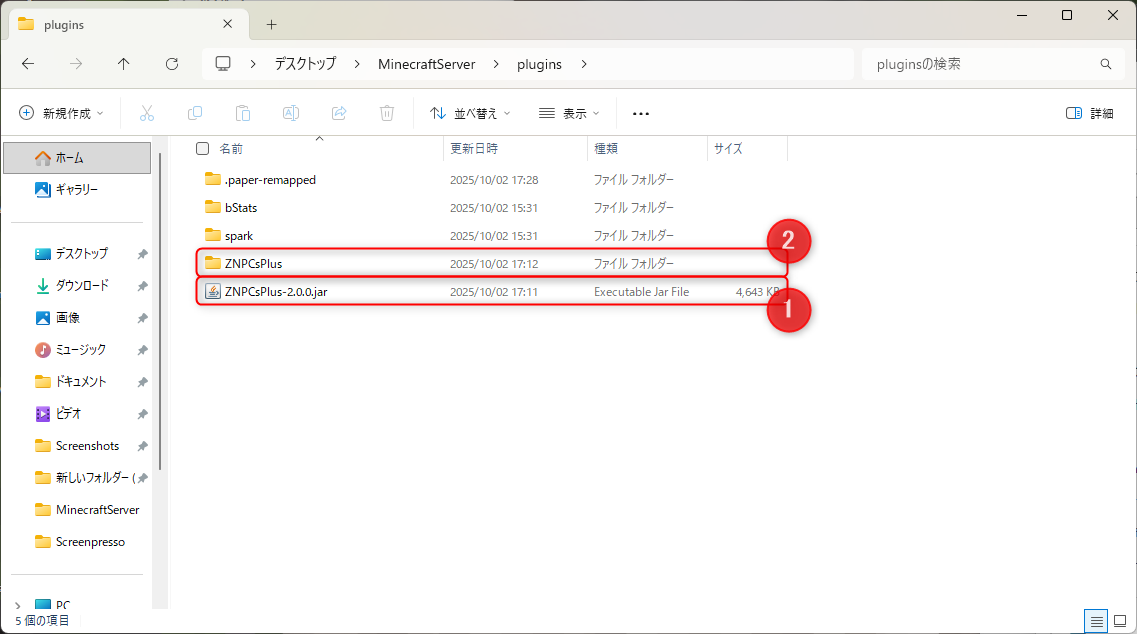
Task: Click inside the pluginsの検索 search field
Action: 990,63
